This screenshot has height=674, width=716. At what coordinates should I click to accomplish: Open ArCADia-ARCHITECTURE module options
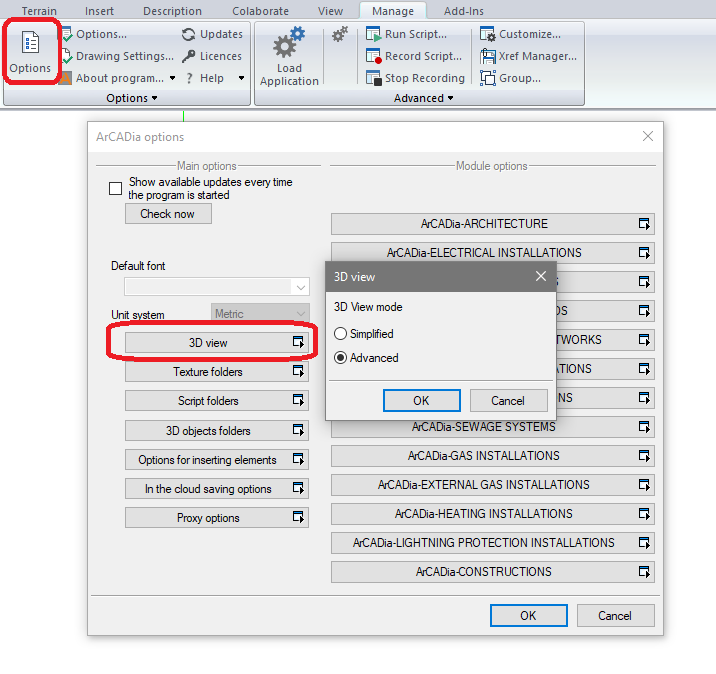[x=492, y=224]
